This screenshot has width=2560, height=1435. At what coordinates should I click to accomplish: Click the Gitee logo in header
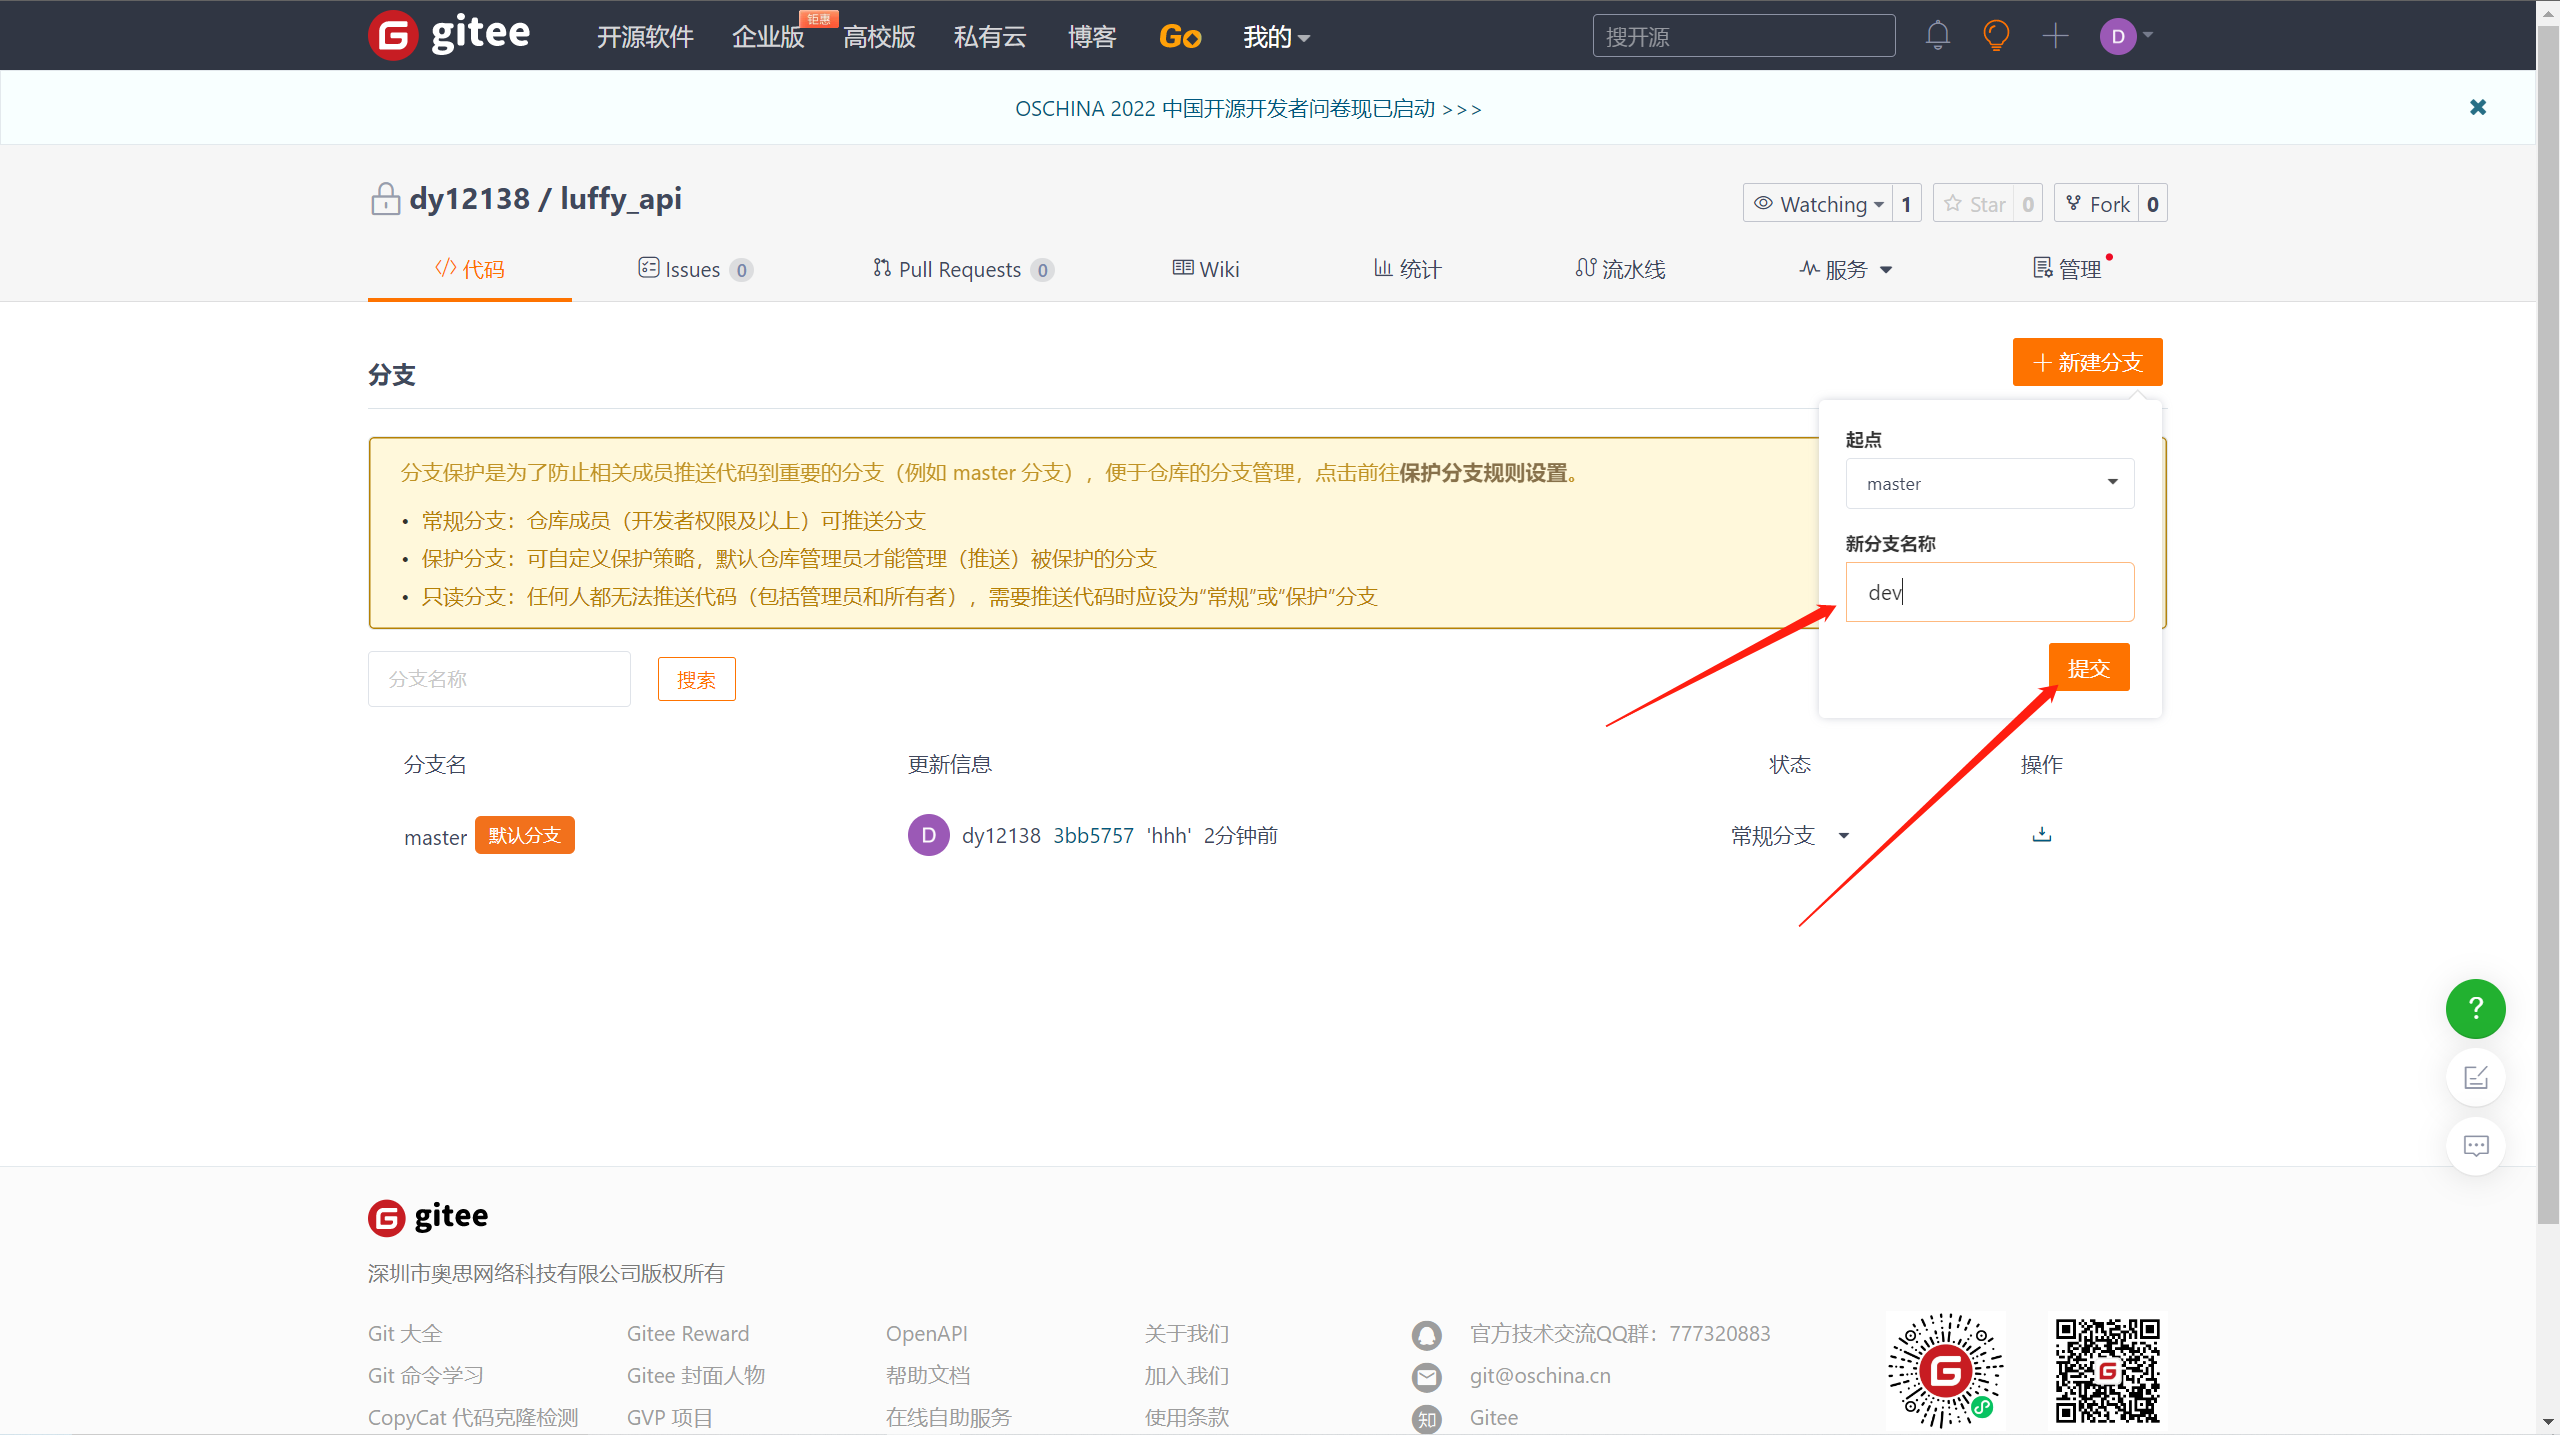(x=450, y=35)
